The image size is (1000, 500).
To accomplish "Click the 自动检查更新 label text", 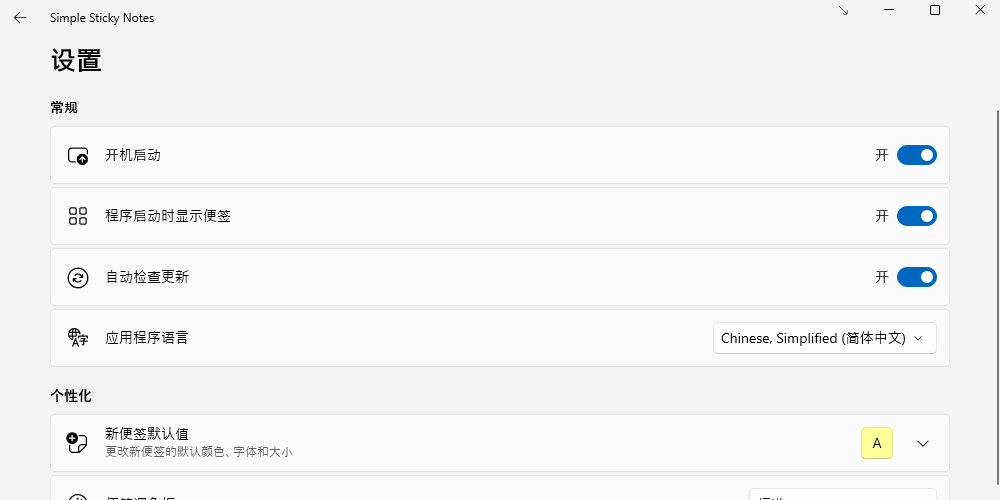I will (x=147, y=277).
